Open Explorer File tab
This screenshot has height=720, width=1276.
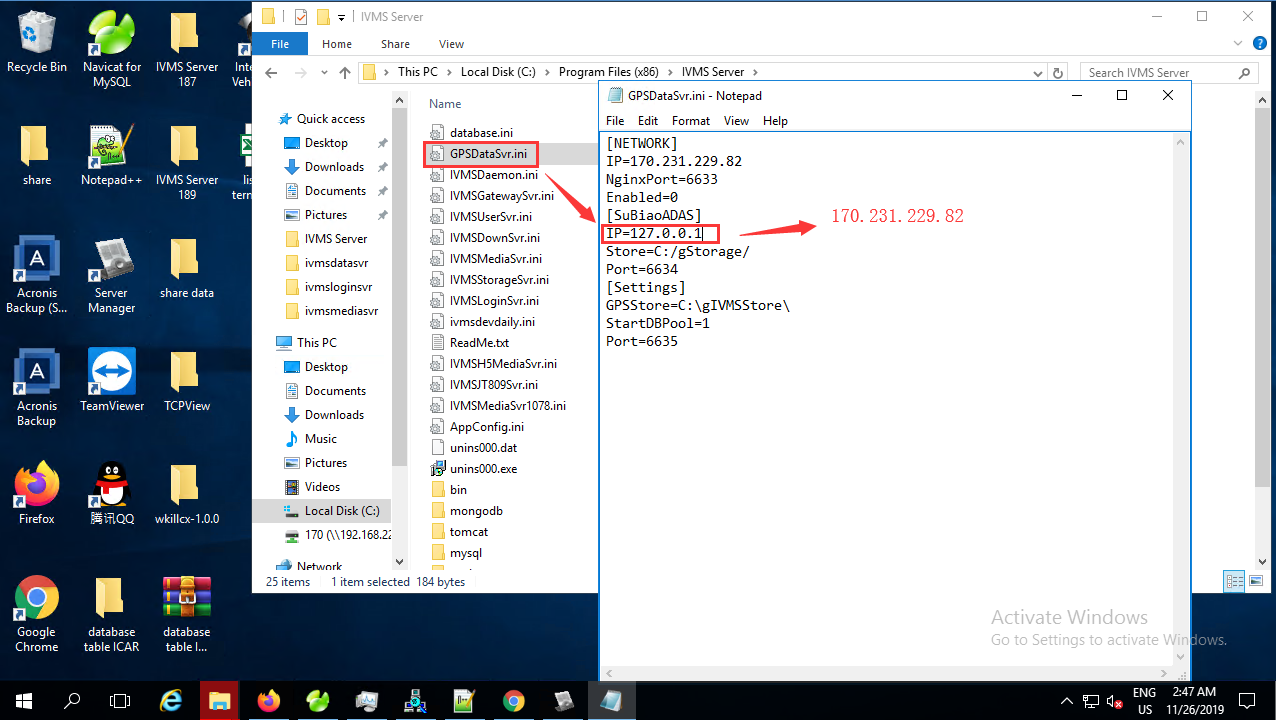pos(280,44)
